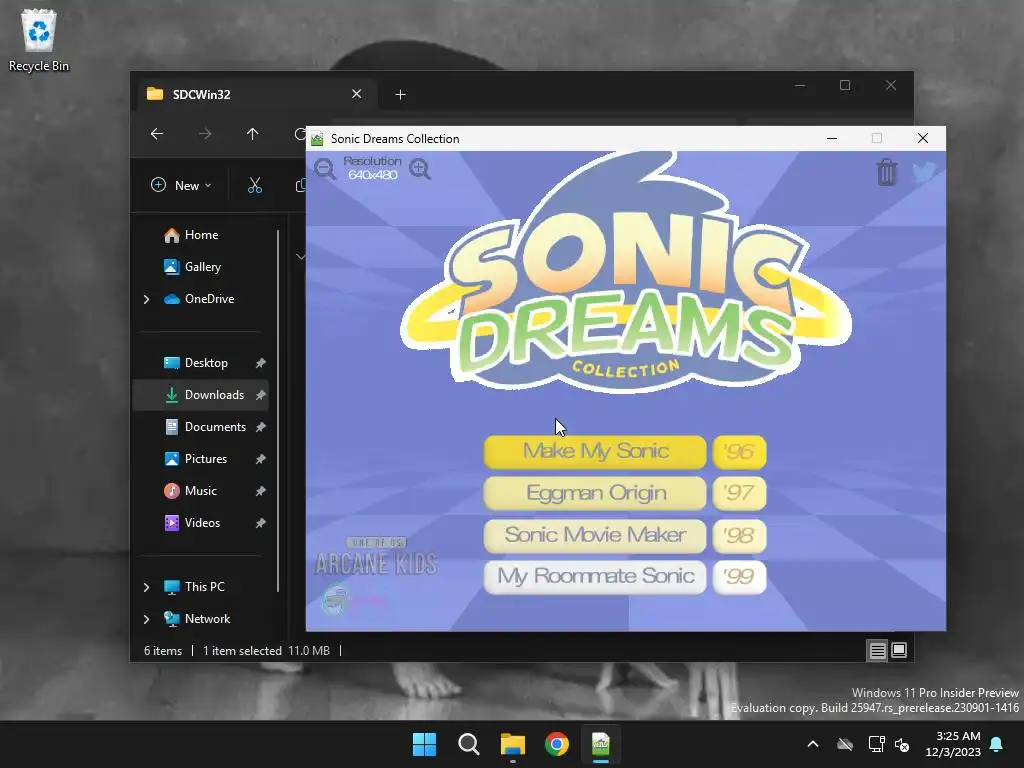Switch Explorer to large thumbnails view
Screen dimensions: 1024x768
(899, 650)
